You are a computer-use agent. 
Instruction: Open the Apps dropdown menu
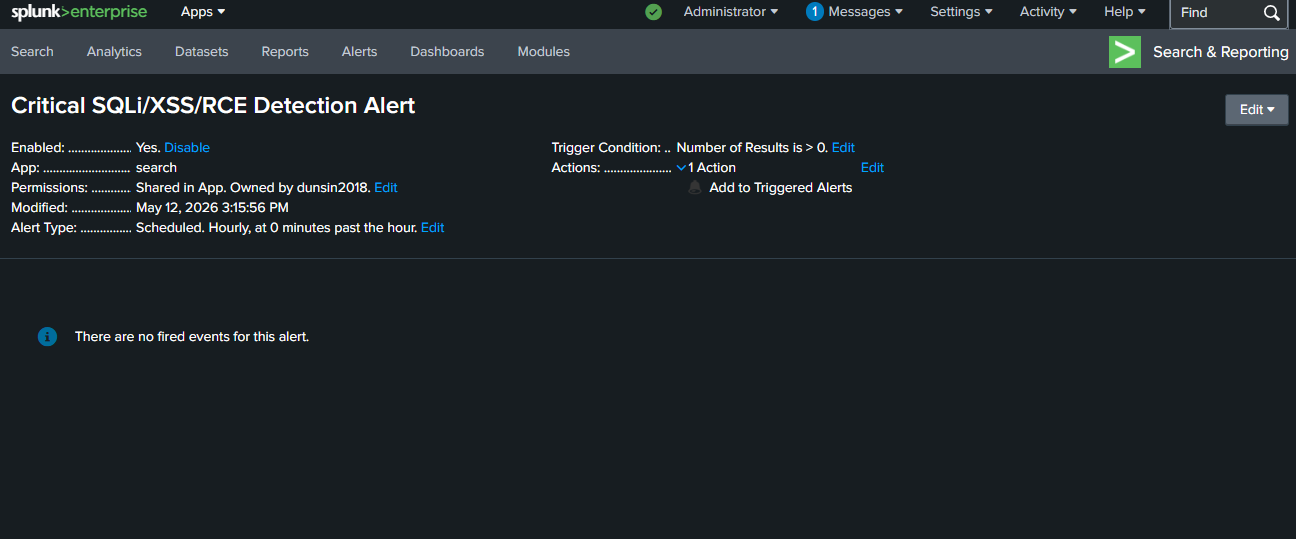[x=203, y=12]
